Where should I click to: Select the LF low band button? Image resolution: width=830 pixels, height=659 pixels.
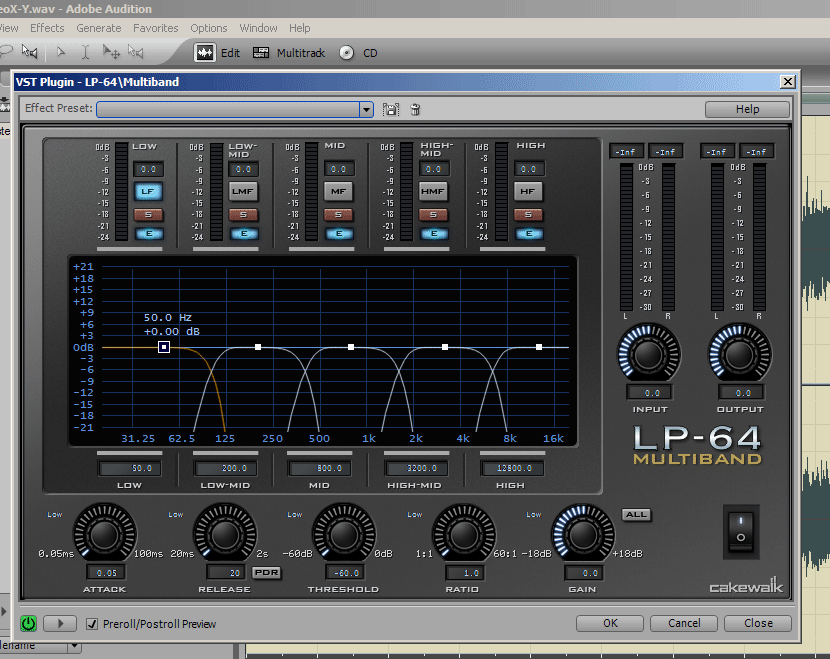(x=148, y=191)
